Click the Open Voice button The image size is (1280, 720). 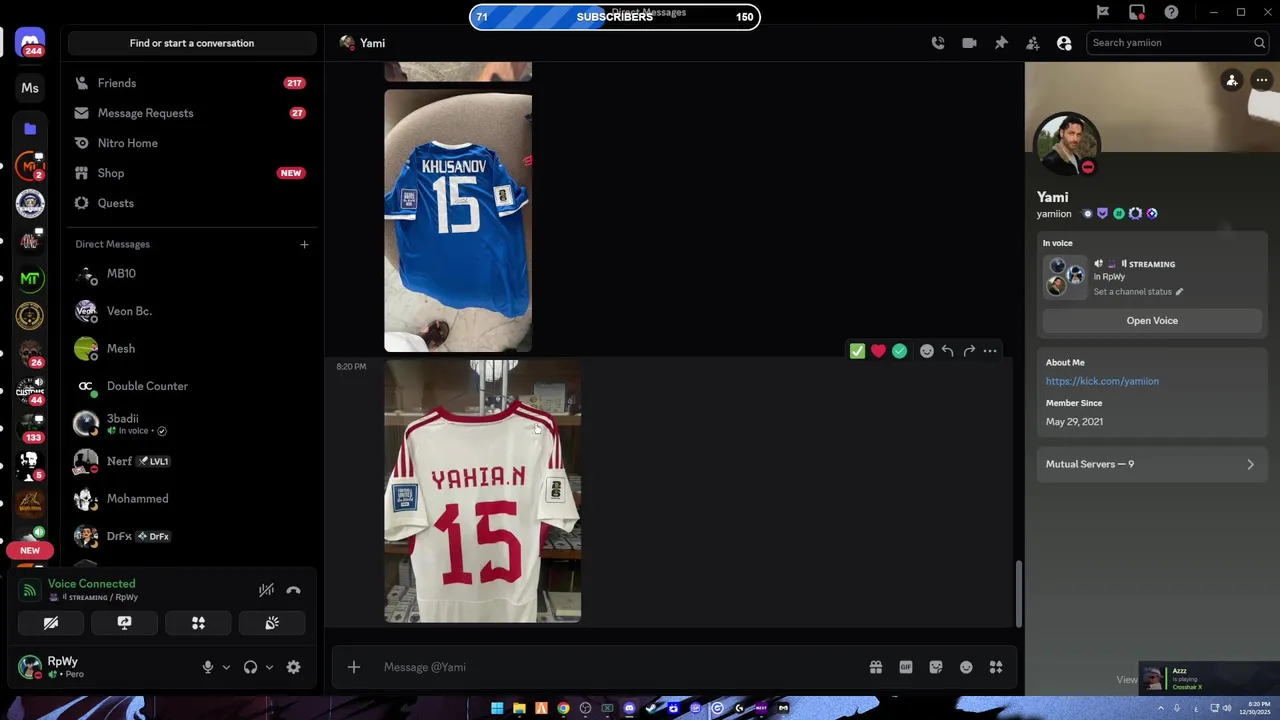pos(1152,321)
